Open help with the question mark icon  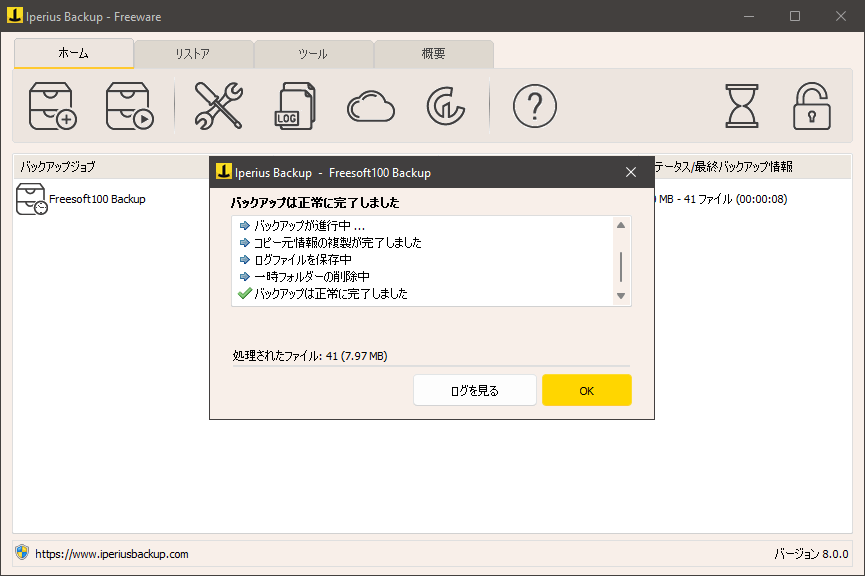[x=535, y=106]
